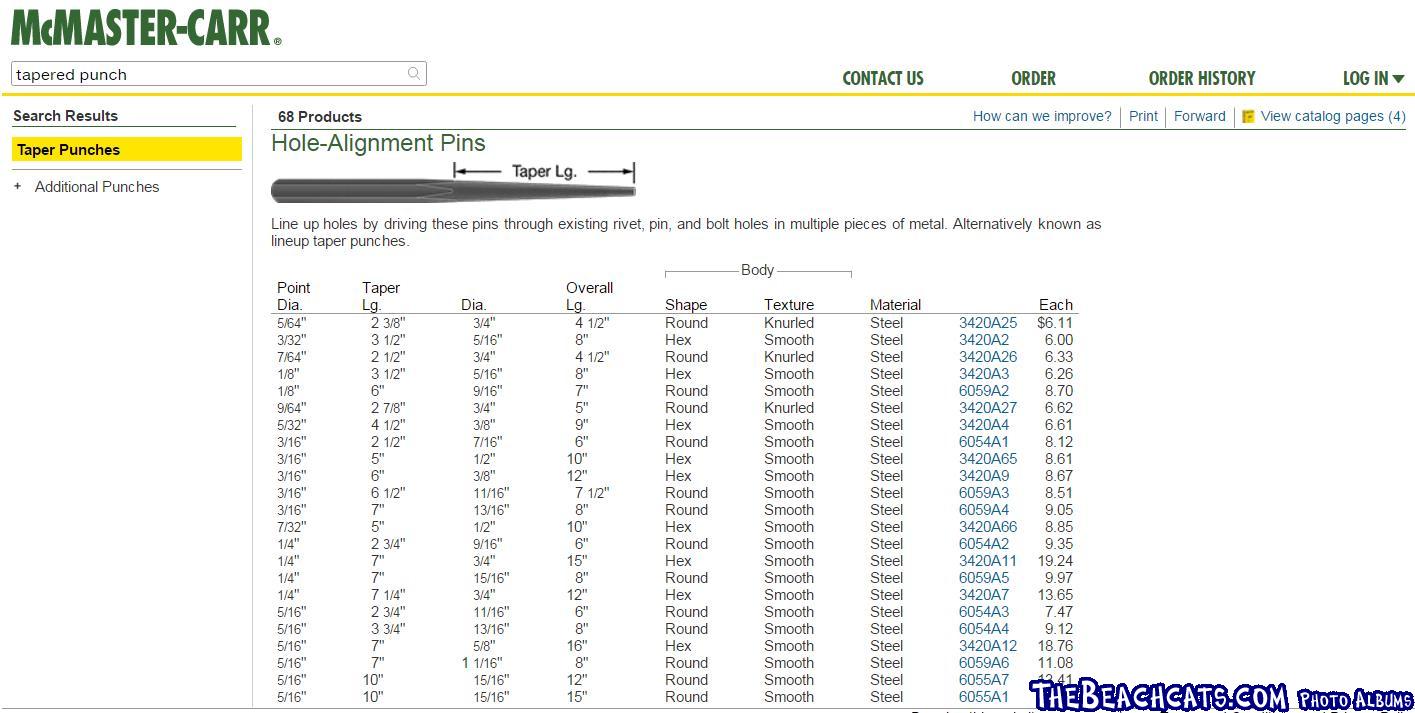Open part number 6059A3
1415x713 pixels.
click(984, 493)
